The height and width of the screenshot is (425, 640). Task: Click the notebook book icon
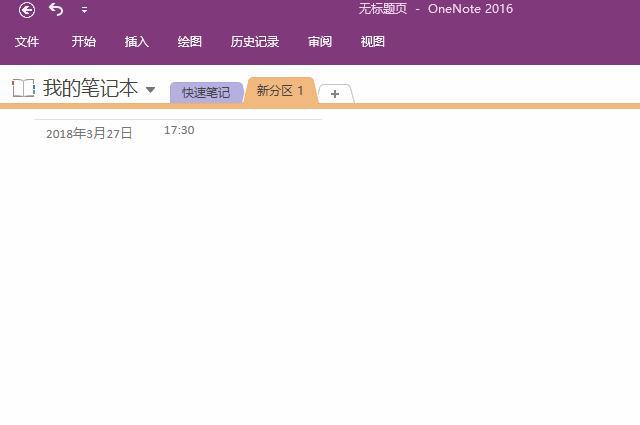(23, 88)
